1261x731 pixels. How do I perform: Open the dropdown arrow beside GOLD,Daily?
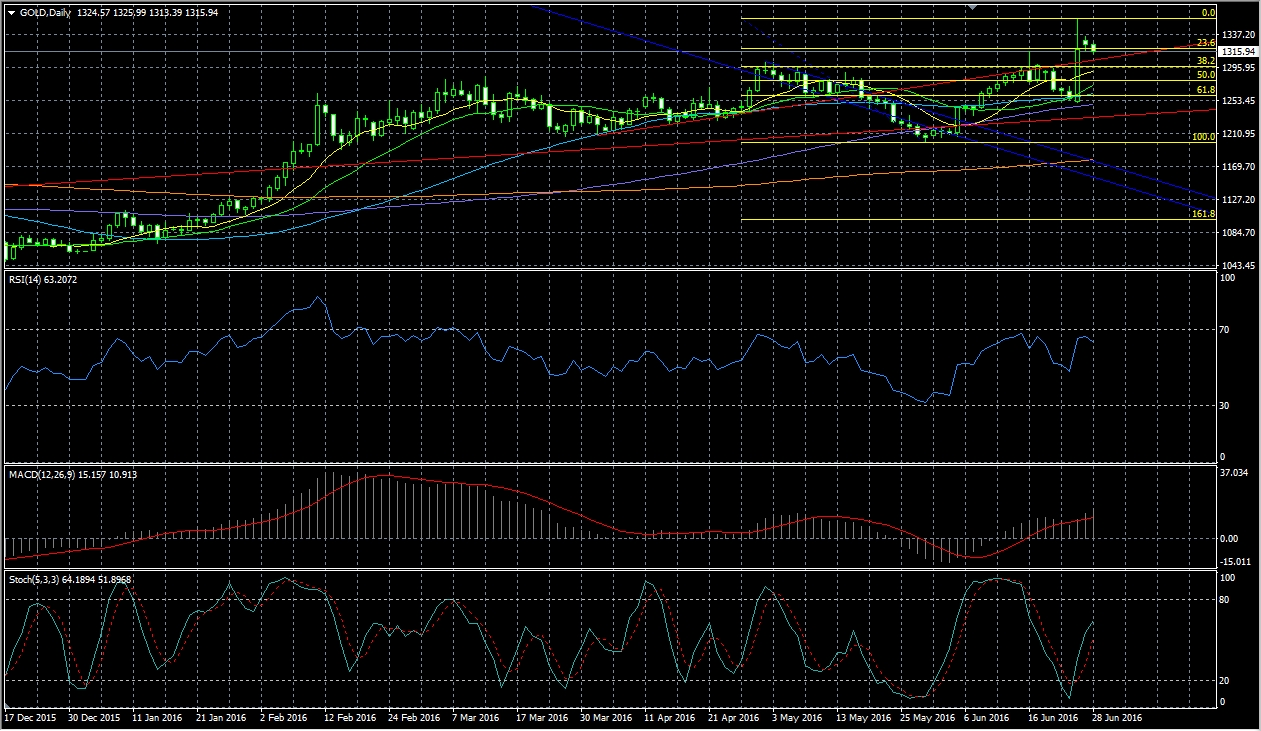[11, 12]
